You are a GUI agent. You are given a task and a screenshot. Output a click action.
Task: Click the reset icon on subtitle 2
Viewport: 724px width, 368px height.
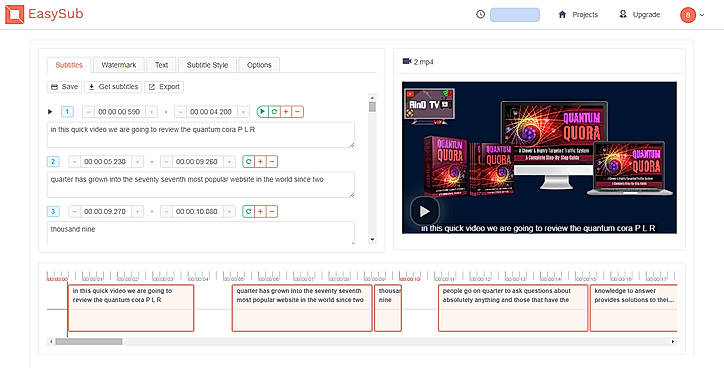click(x=248, y=162)
